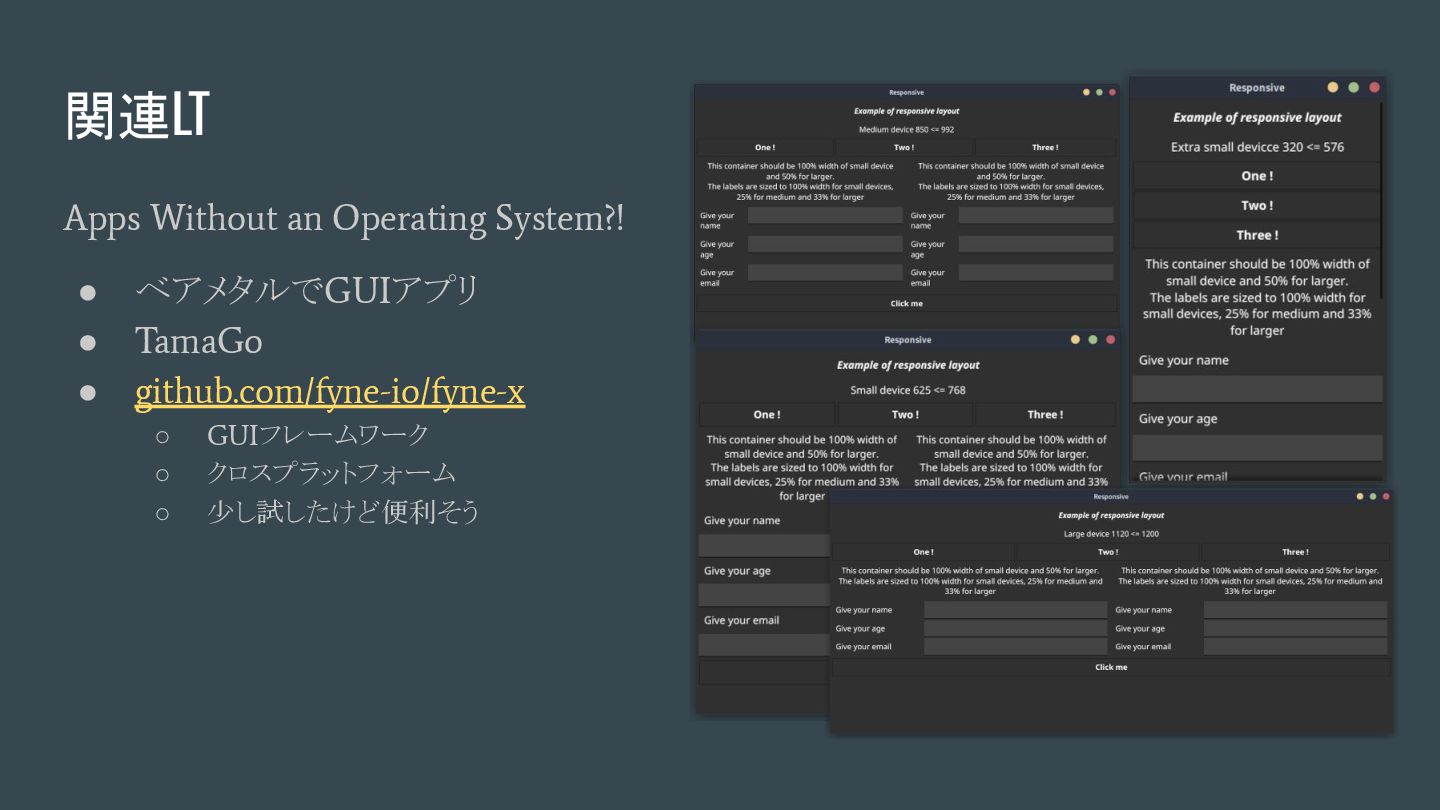Select right-column name field in Large device window

point(1295,609)
